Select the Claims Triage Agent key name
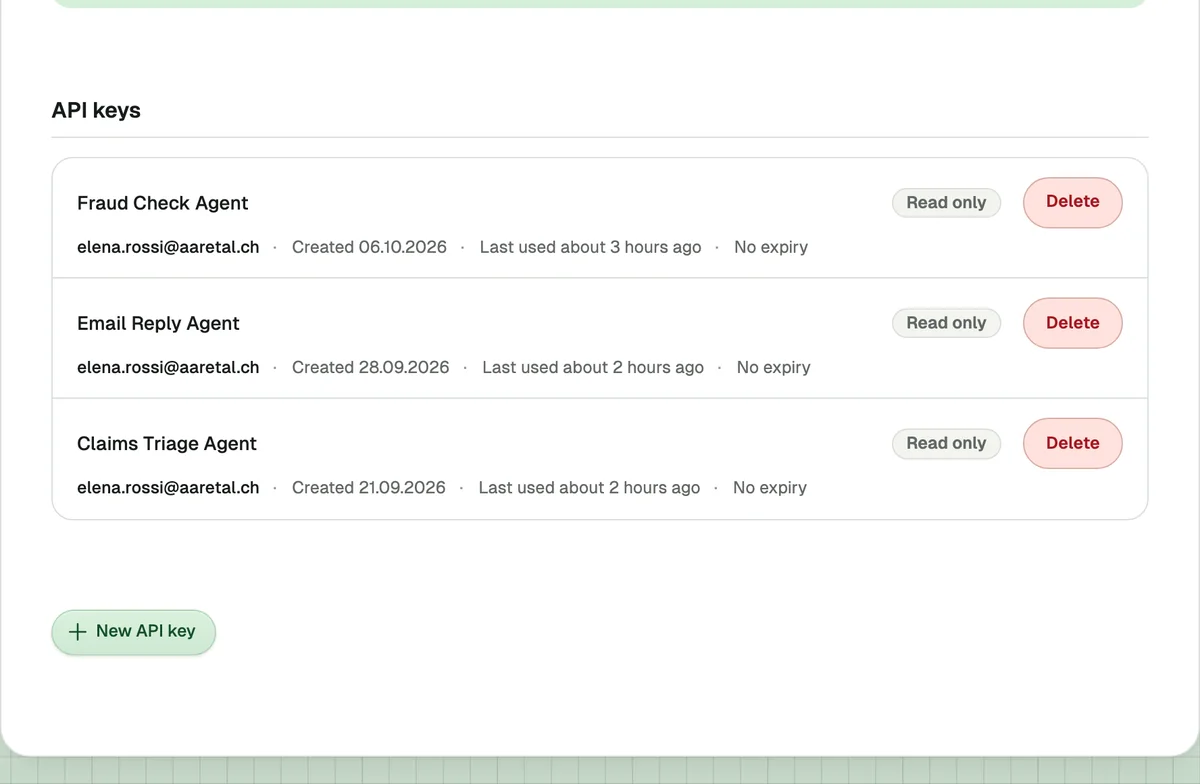The width and height of the screenshot is (1200, 784). [x=167, y=443]
